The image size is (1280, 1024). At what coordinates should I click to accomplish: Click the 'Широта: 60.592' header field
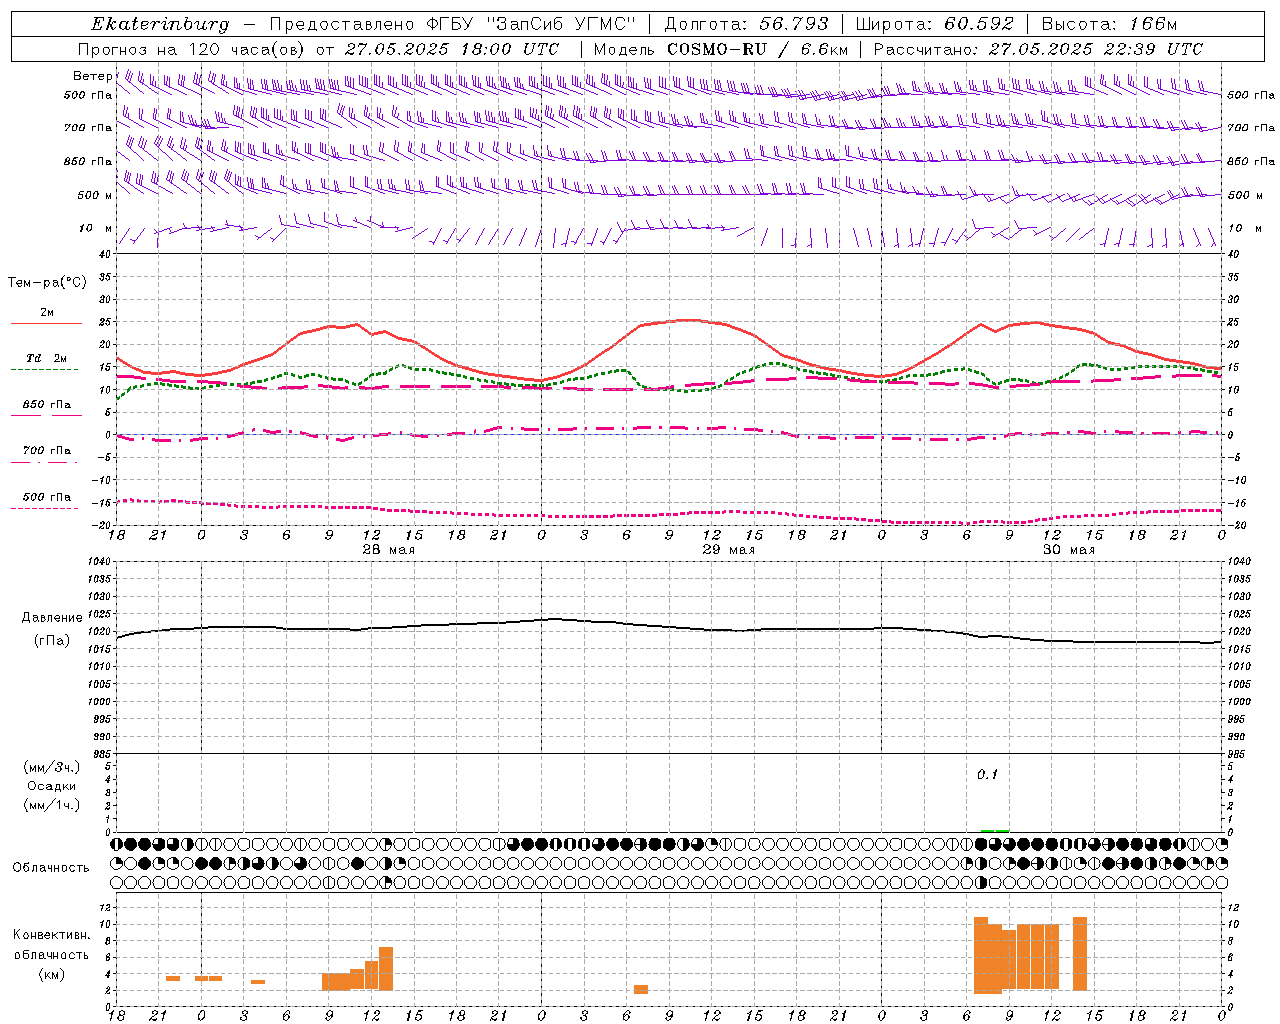[x=934, y=24]
